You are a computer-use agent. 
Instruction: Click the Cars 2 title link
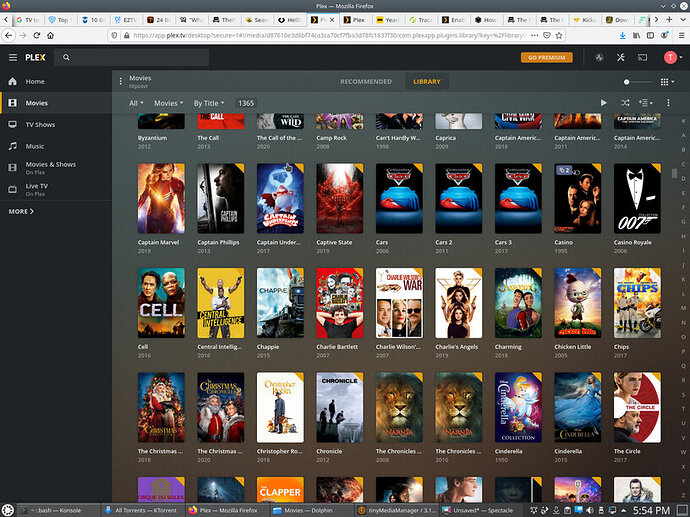(x=444, y=242)
